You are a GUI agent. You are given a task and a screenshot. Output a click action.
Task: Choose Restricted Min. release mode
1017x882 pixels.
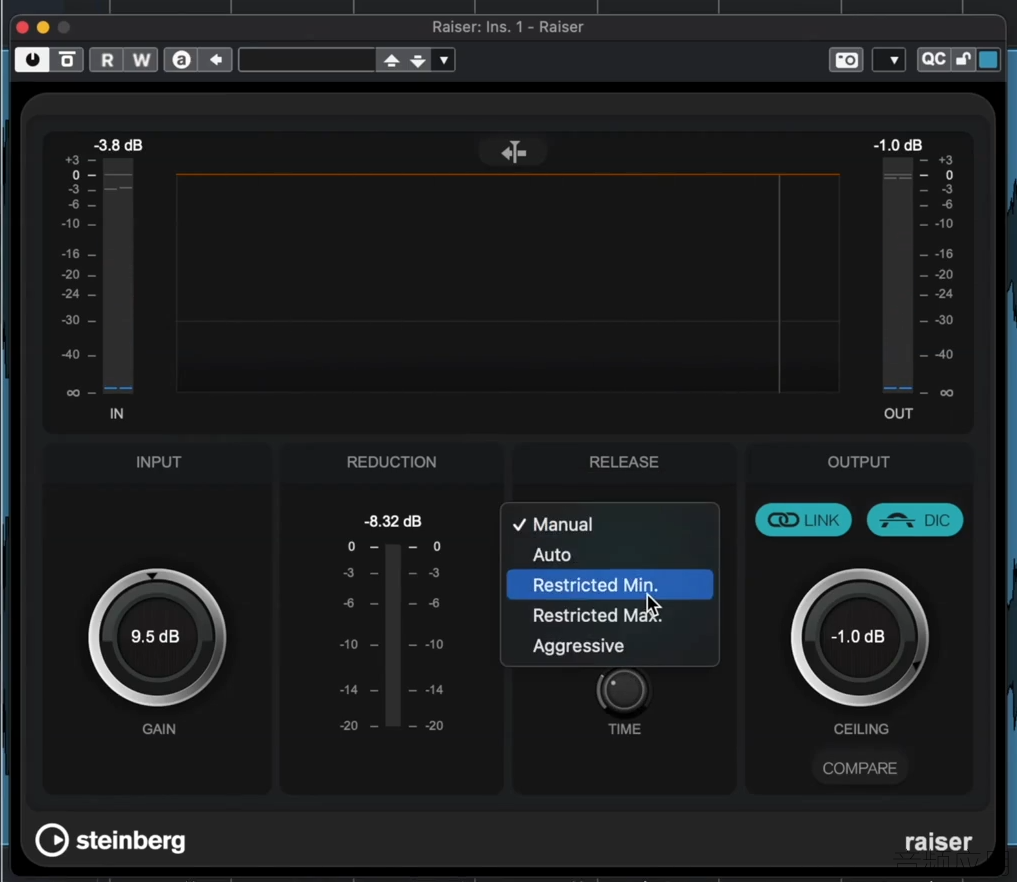coord(610,584)
